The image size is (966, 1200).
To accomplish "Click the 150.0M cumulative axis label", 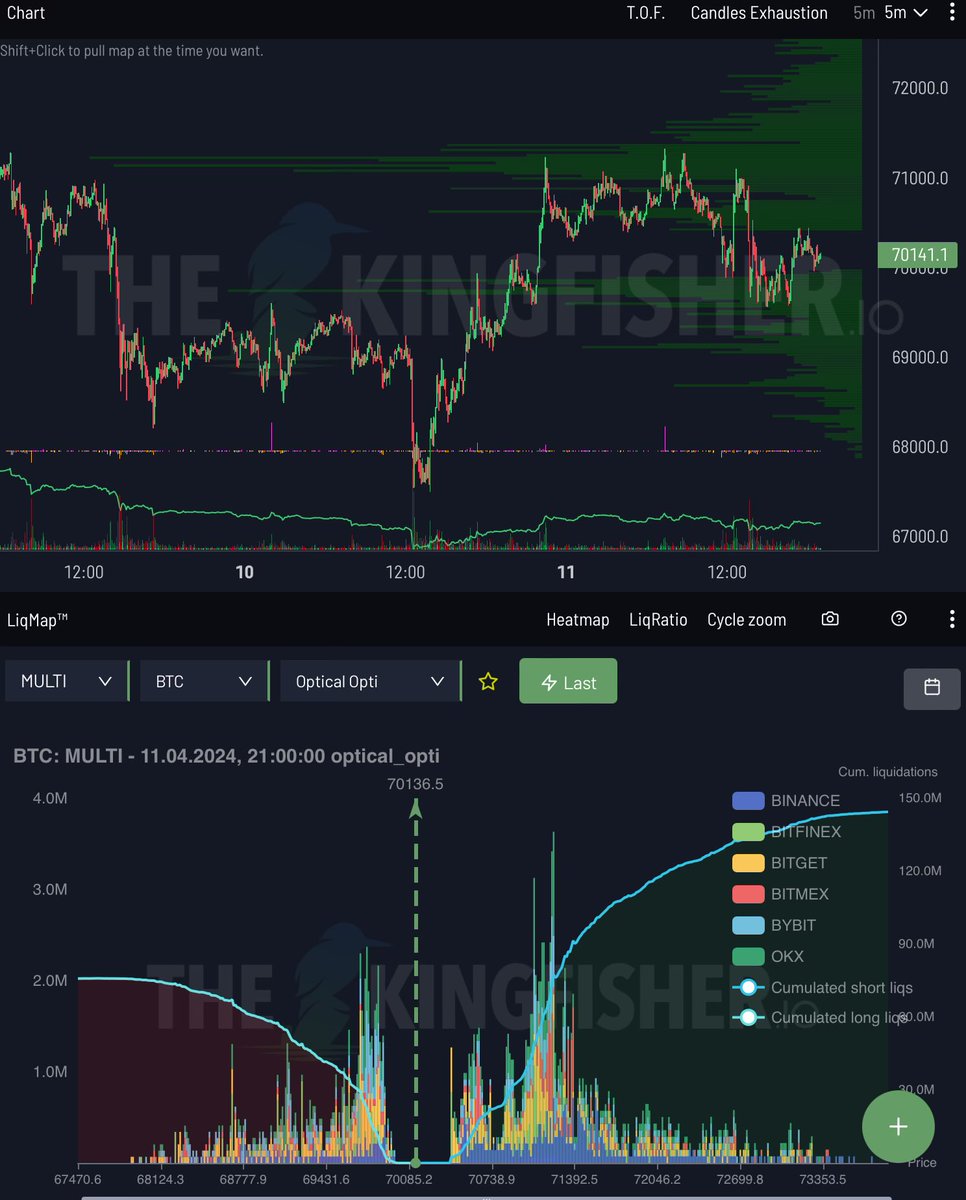I will [x=918, y=798].
